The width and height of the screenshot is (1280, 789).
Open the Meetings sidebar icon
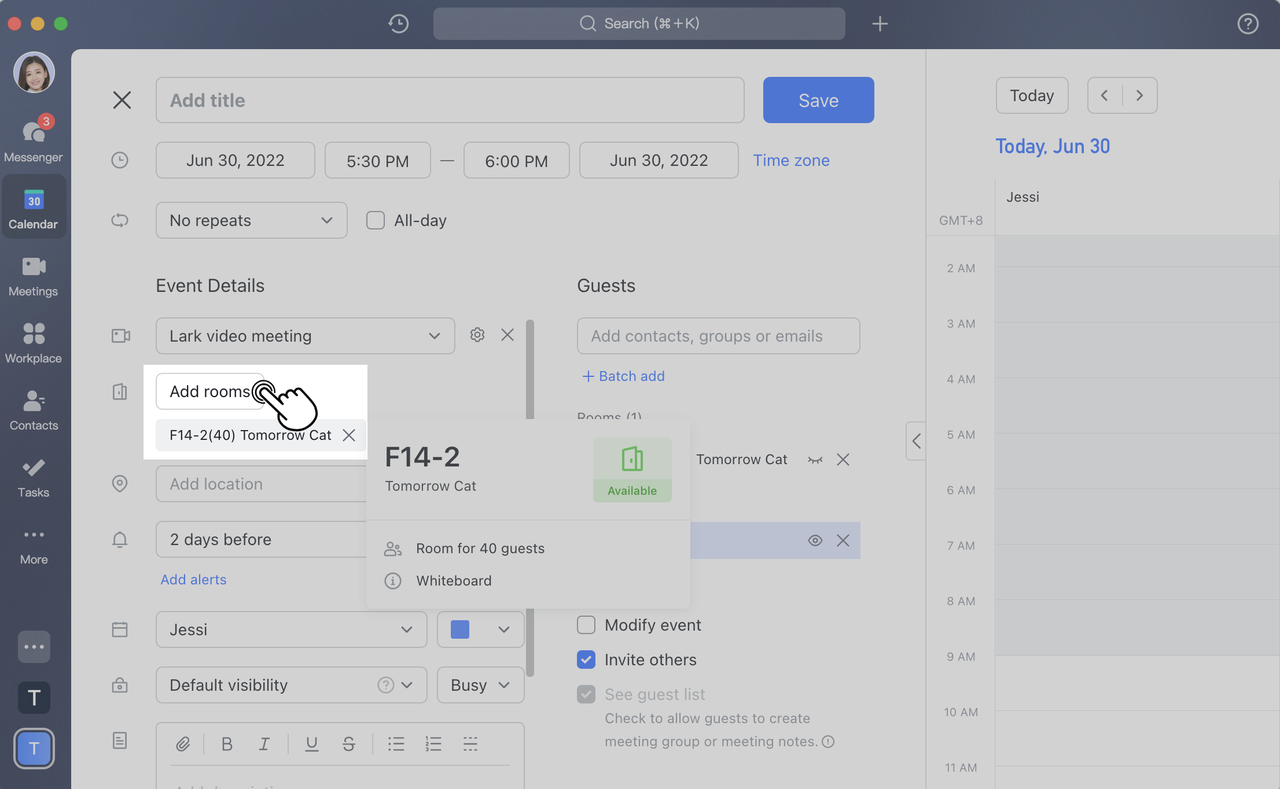point(33,274)
